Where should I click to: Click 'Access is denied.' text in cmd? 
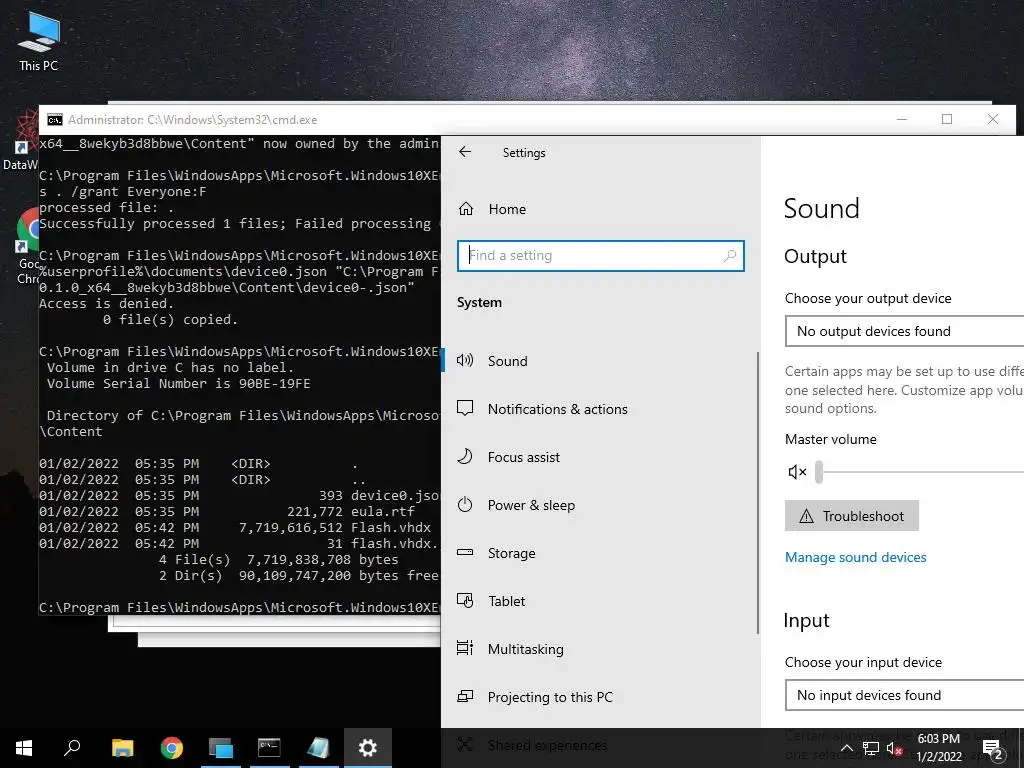pos(106,304)
